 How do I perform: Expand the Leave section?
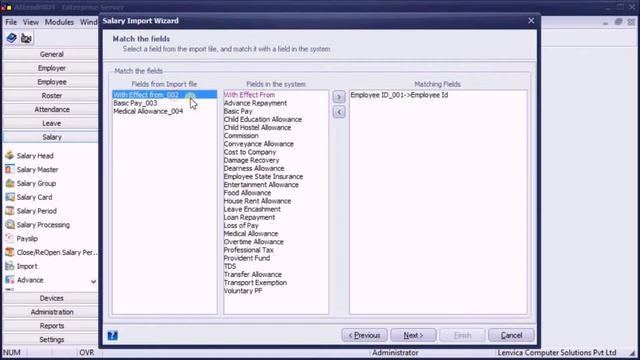point(51,123)
